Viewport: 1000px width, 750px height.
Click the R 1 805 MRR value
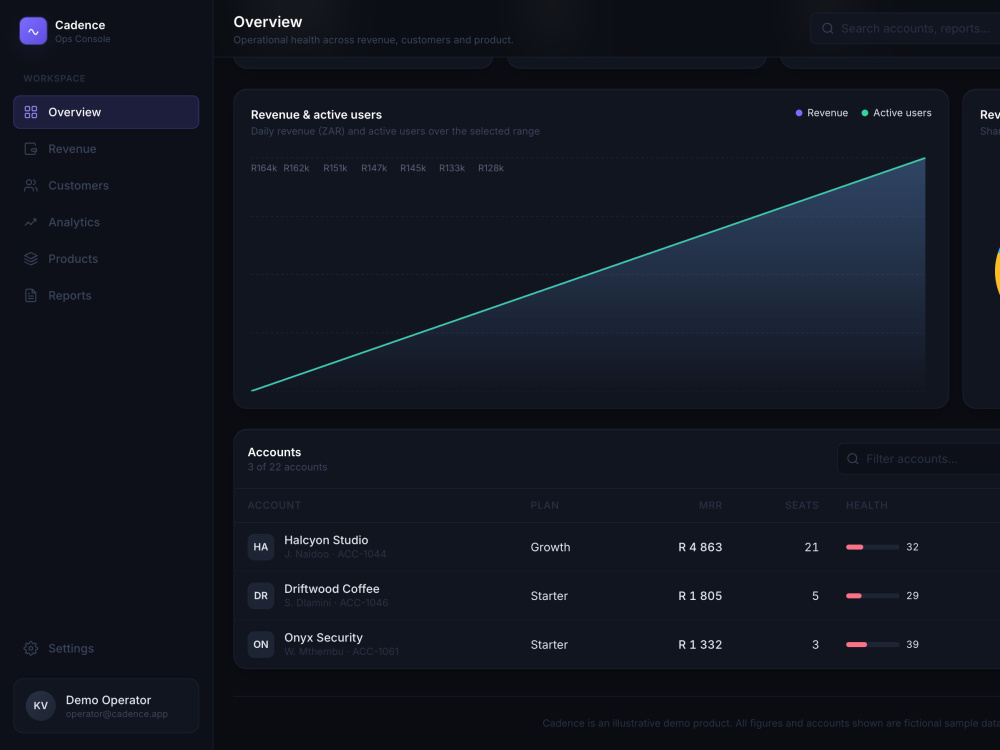(x=700, y=596)
